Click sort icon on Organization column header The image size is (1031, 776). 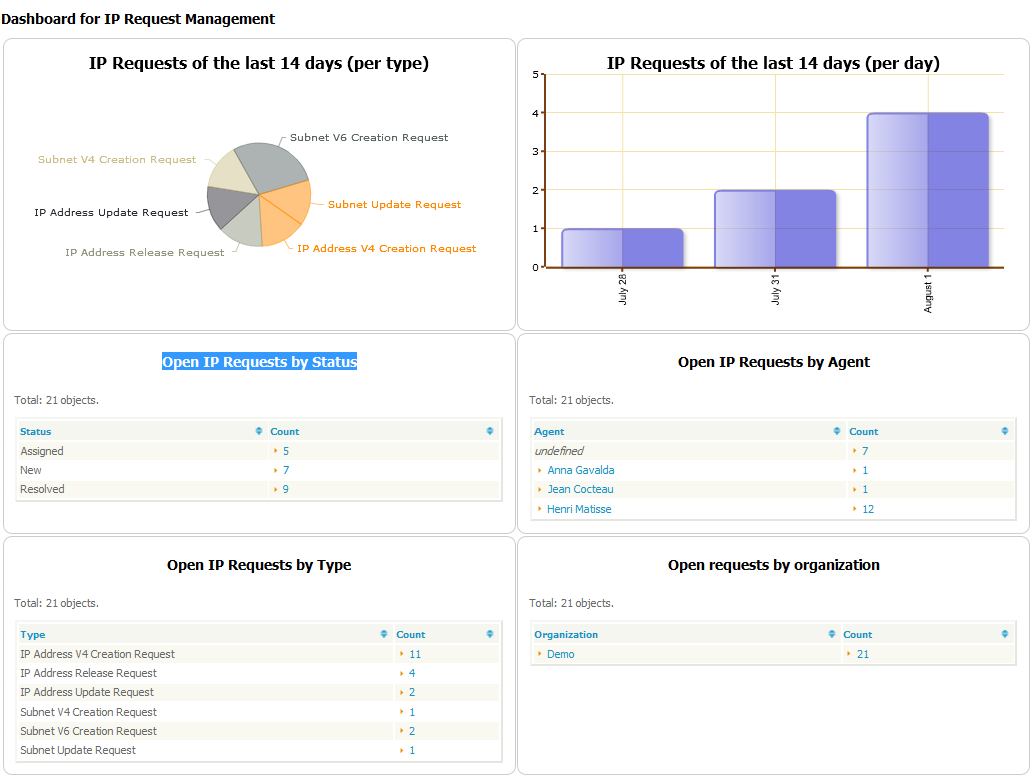832,635
